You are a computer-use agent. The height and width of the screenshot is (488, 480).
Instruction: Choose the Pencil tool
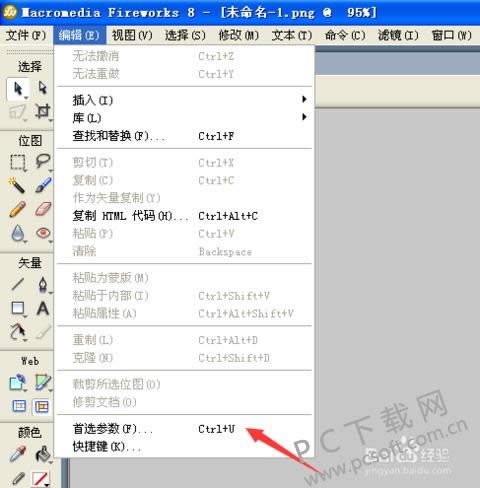point(18,209)
